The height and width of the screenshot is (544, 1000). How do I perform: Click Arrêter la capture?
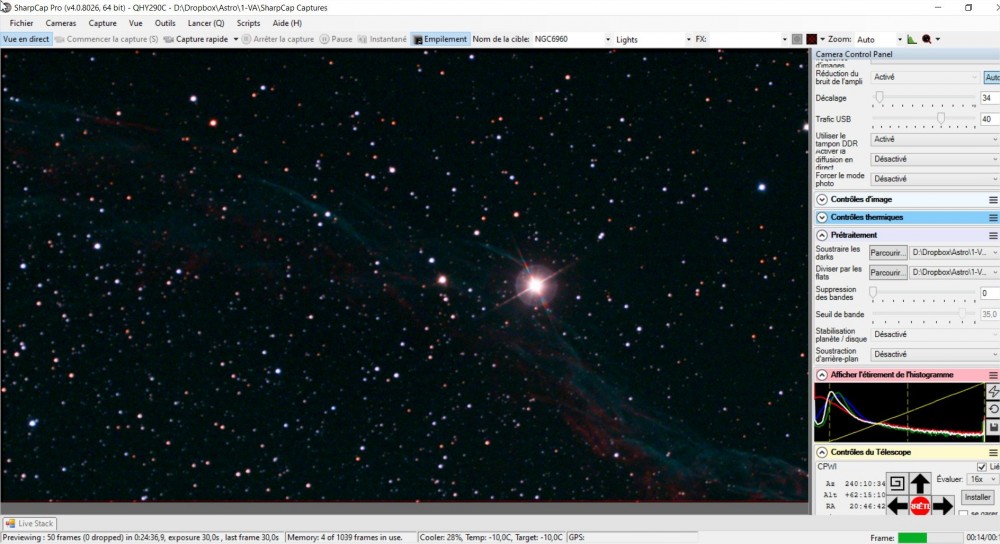click(x=278, y=39)
